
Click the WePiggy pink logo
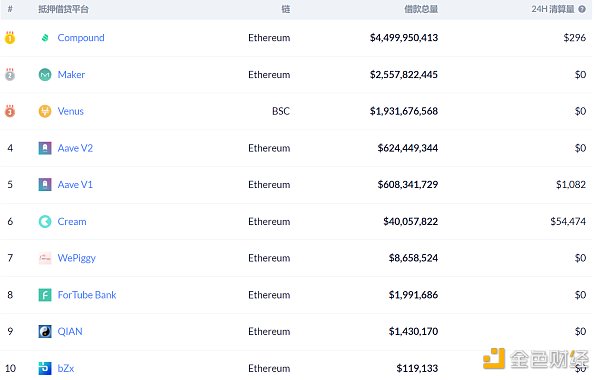[x=45, y=258]
